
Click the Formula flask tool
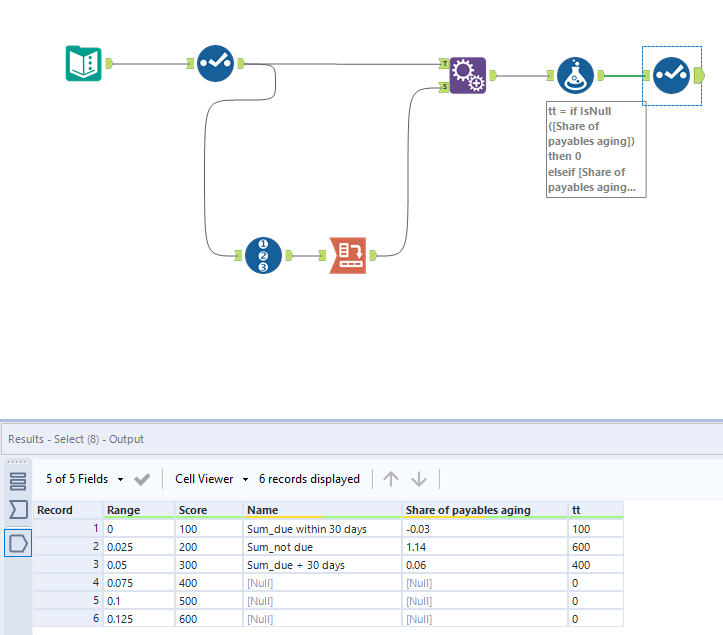pos(575,75)
